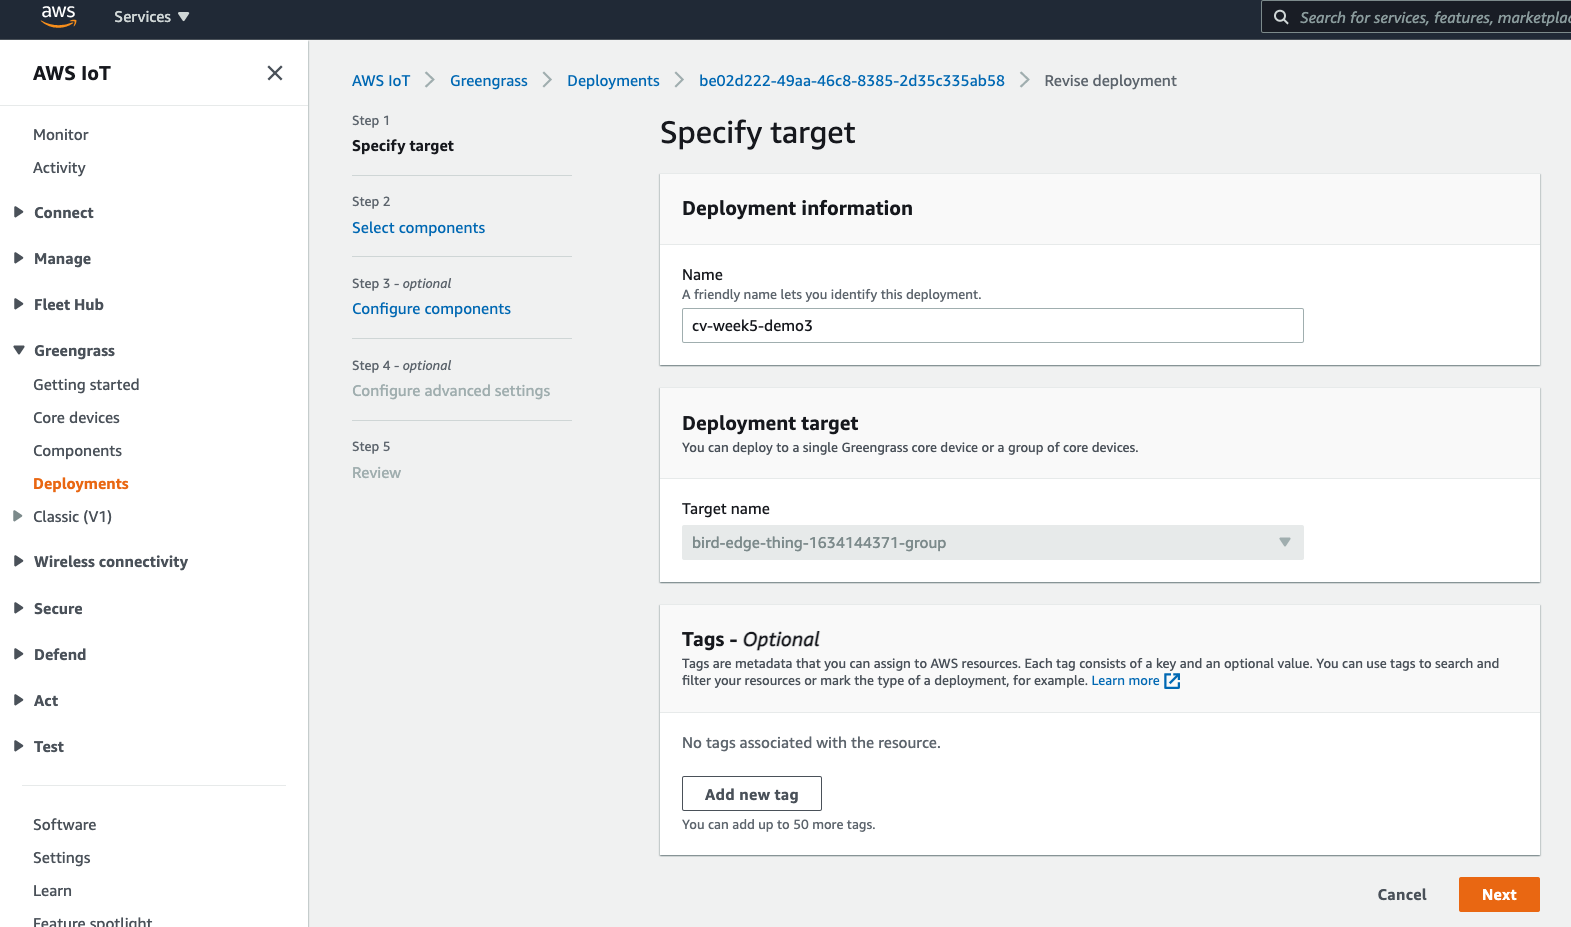Open Getting started under Greengrass
Viewport: 1571px width, 927px height.
point(86,385)
